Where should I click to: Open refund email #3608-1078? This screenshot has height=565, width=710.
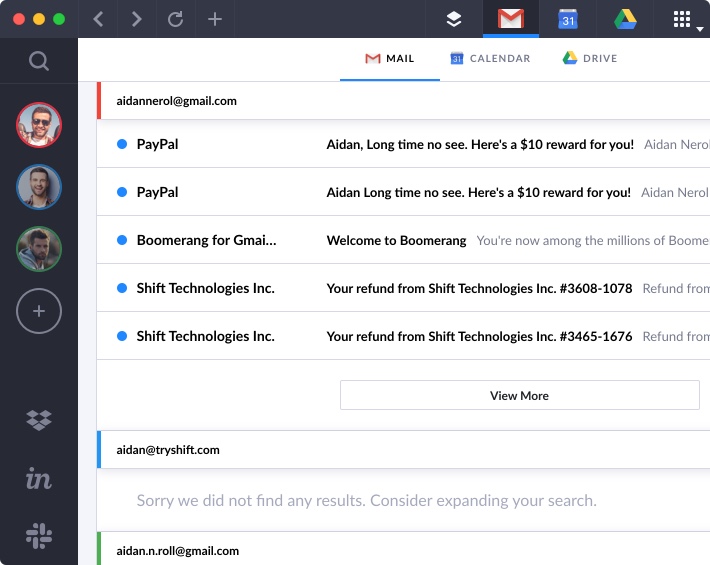(403, 288)
